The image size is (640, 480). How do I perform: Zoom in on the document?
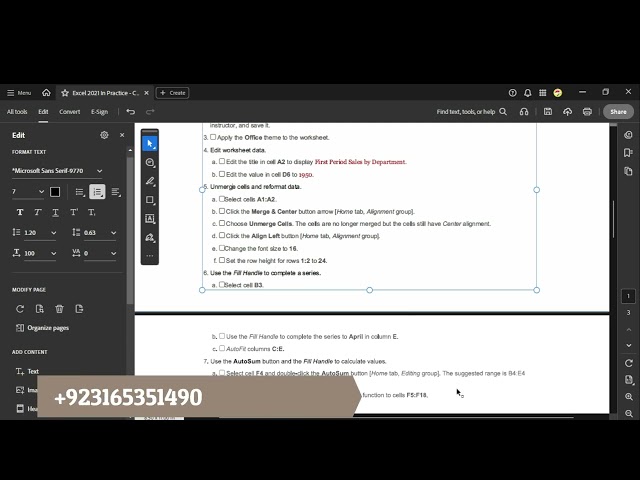click(x=629, y=396)
